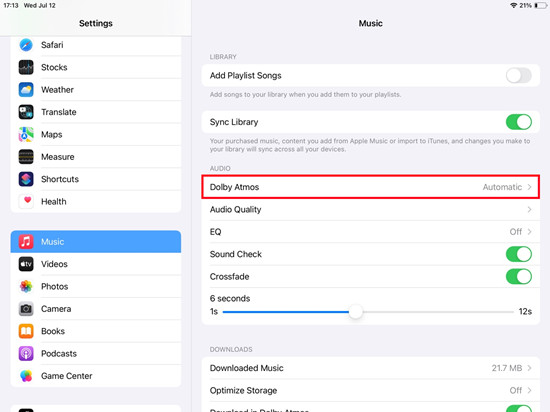Tap the Shortcuts icon

(26, 179)
